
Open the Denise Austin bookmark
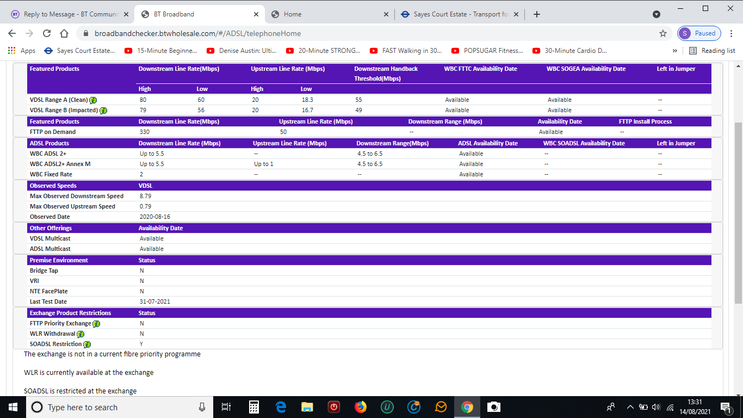coord(242,50)
